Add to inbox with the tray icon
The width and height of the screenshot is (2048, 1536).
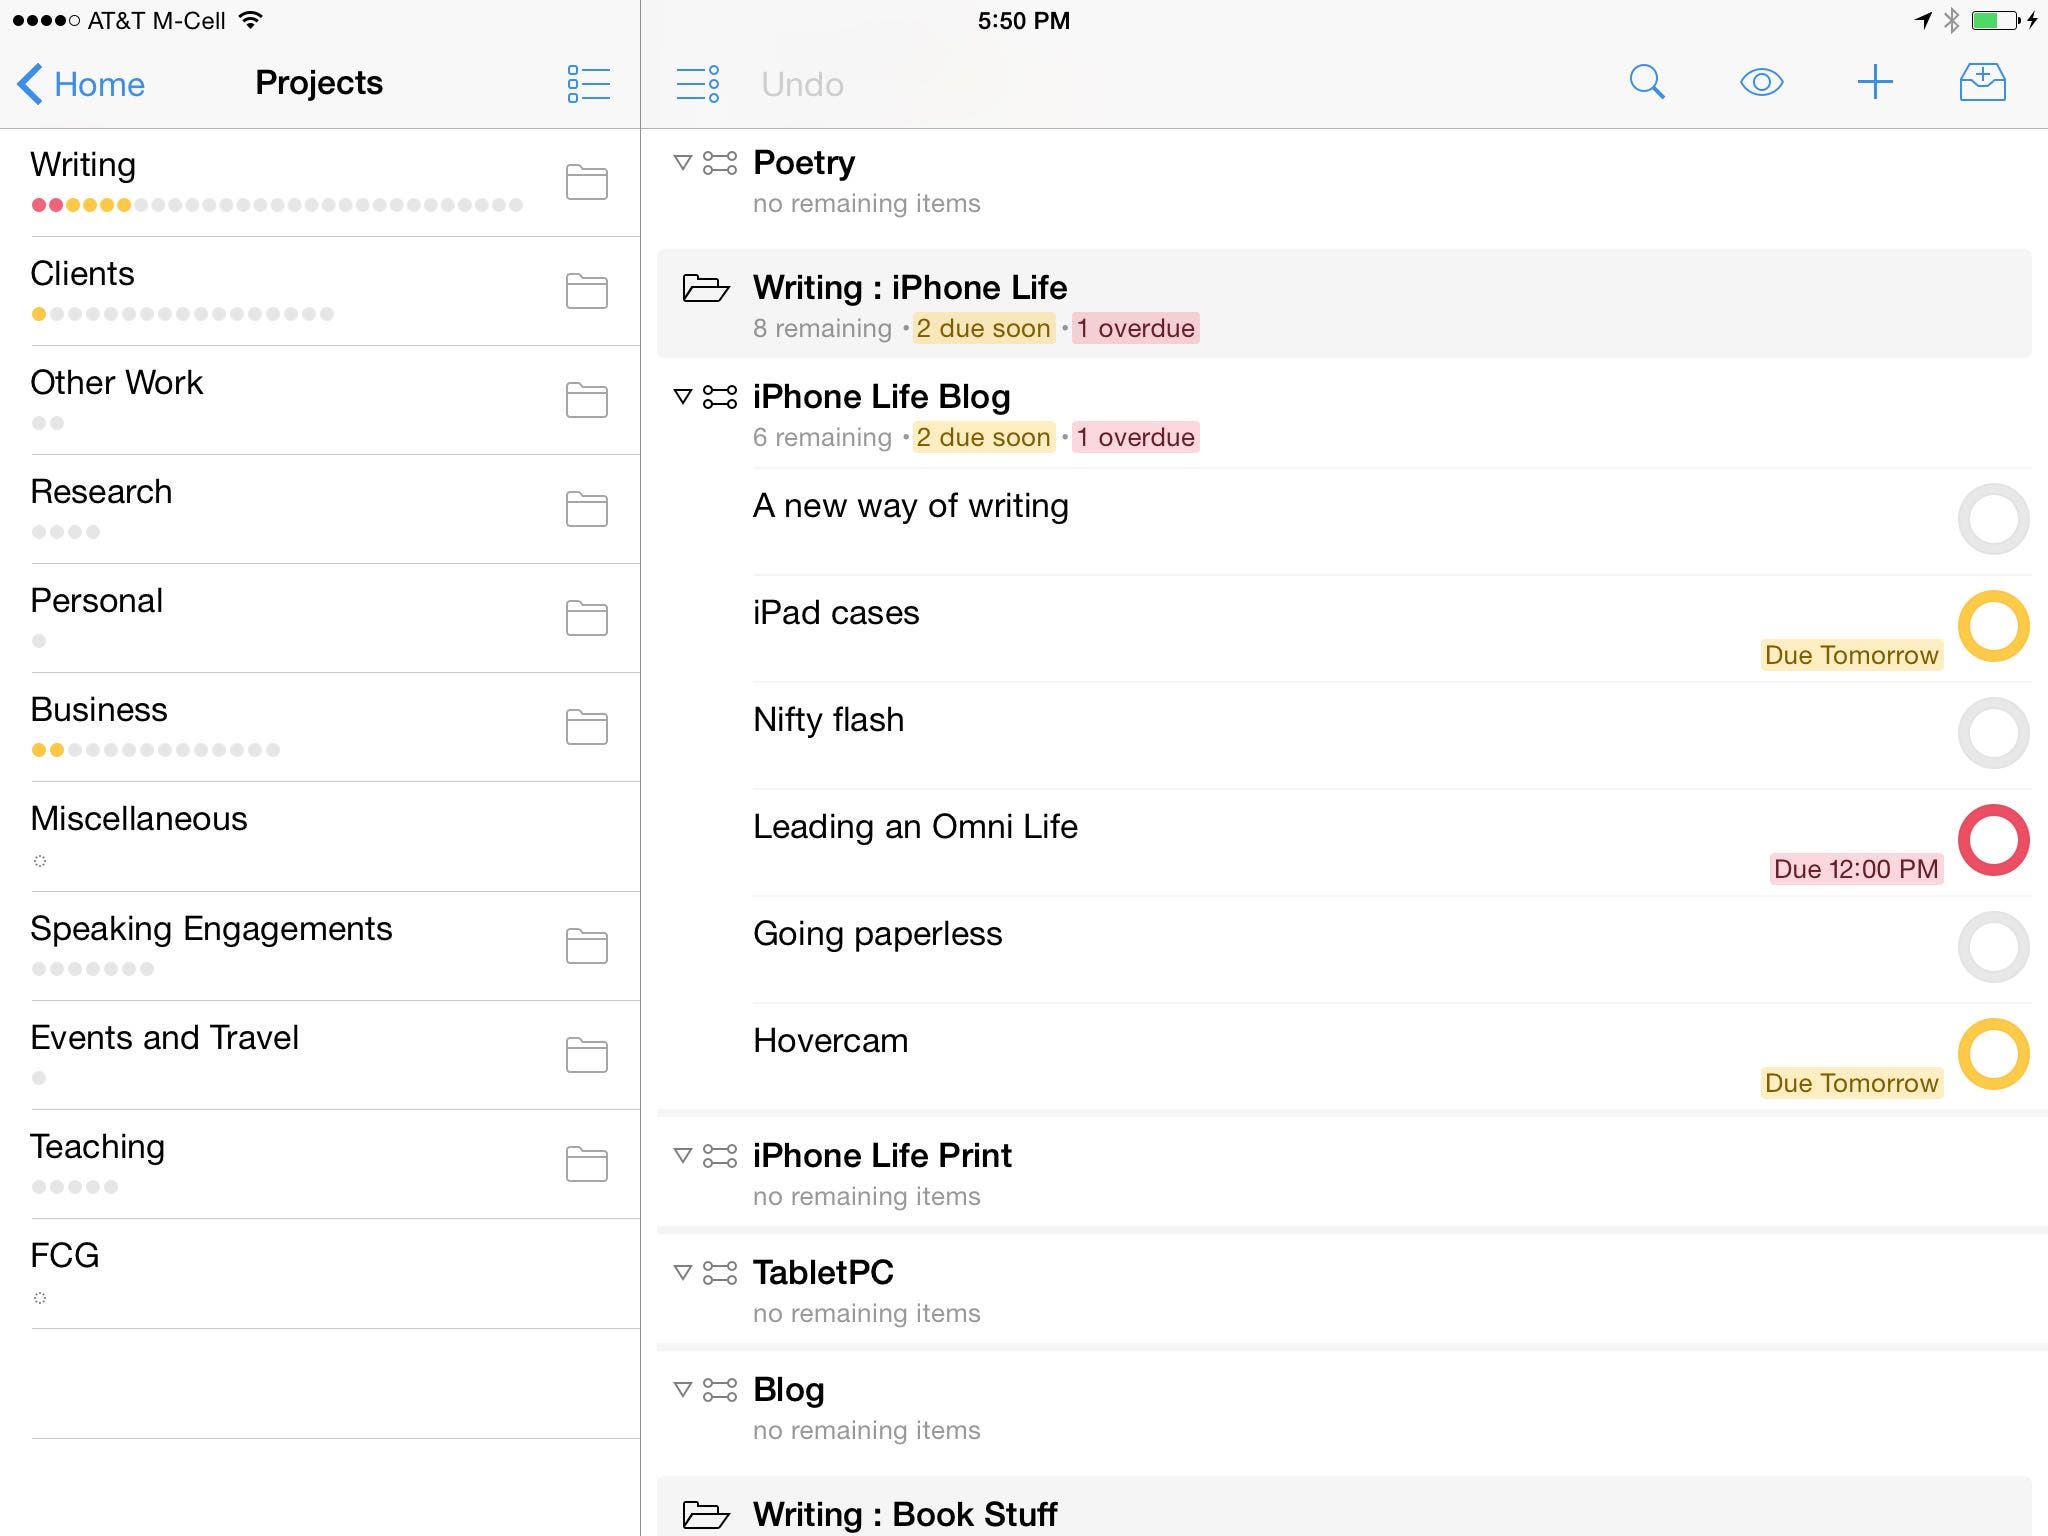tap(1982, 82)
